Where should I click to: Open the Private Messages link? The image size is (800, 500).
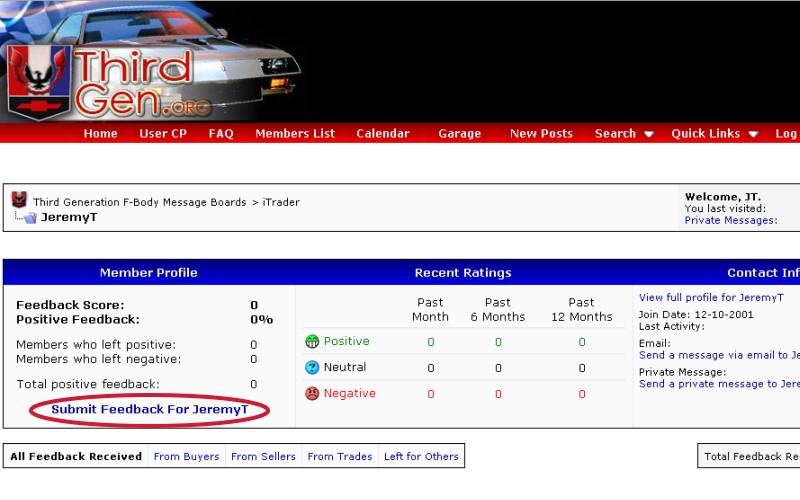[730, 220]
